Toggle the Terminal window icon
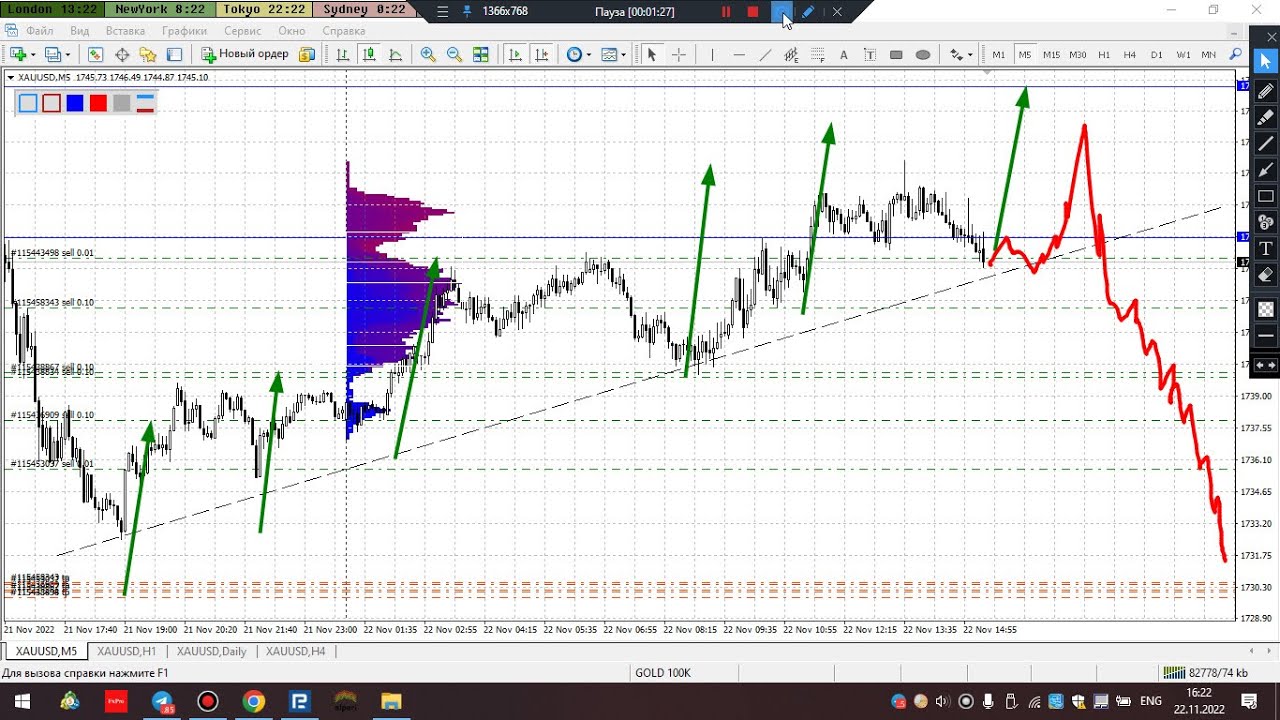Viewport: 1280px width, 720px height. point(174,54)
